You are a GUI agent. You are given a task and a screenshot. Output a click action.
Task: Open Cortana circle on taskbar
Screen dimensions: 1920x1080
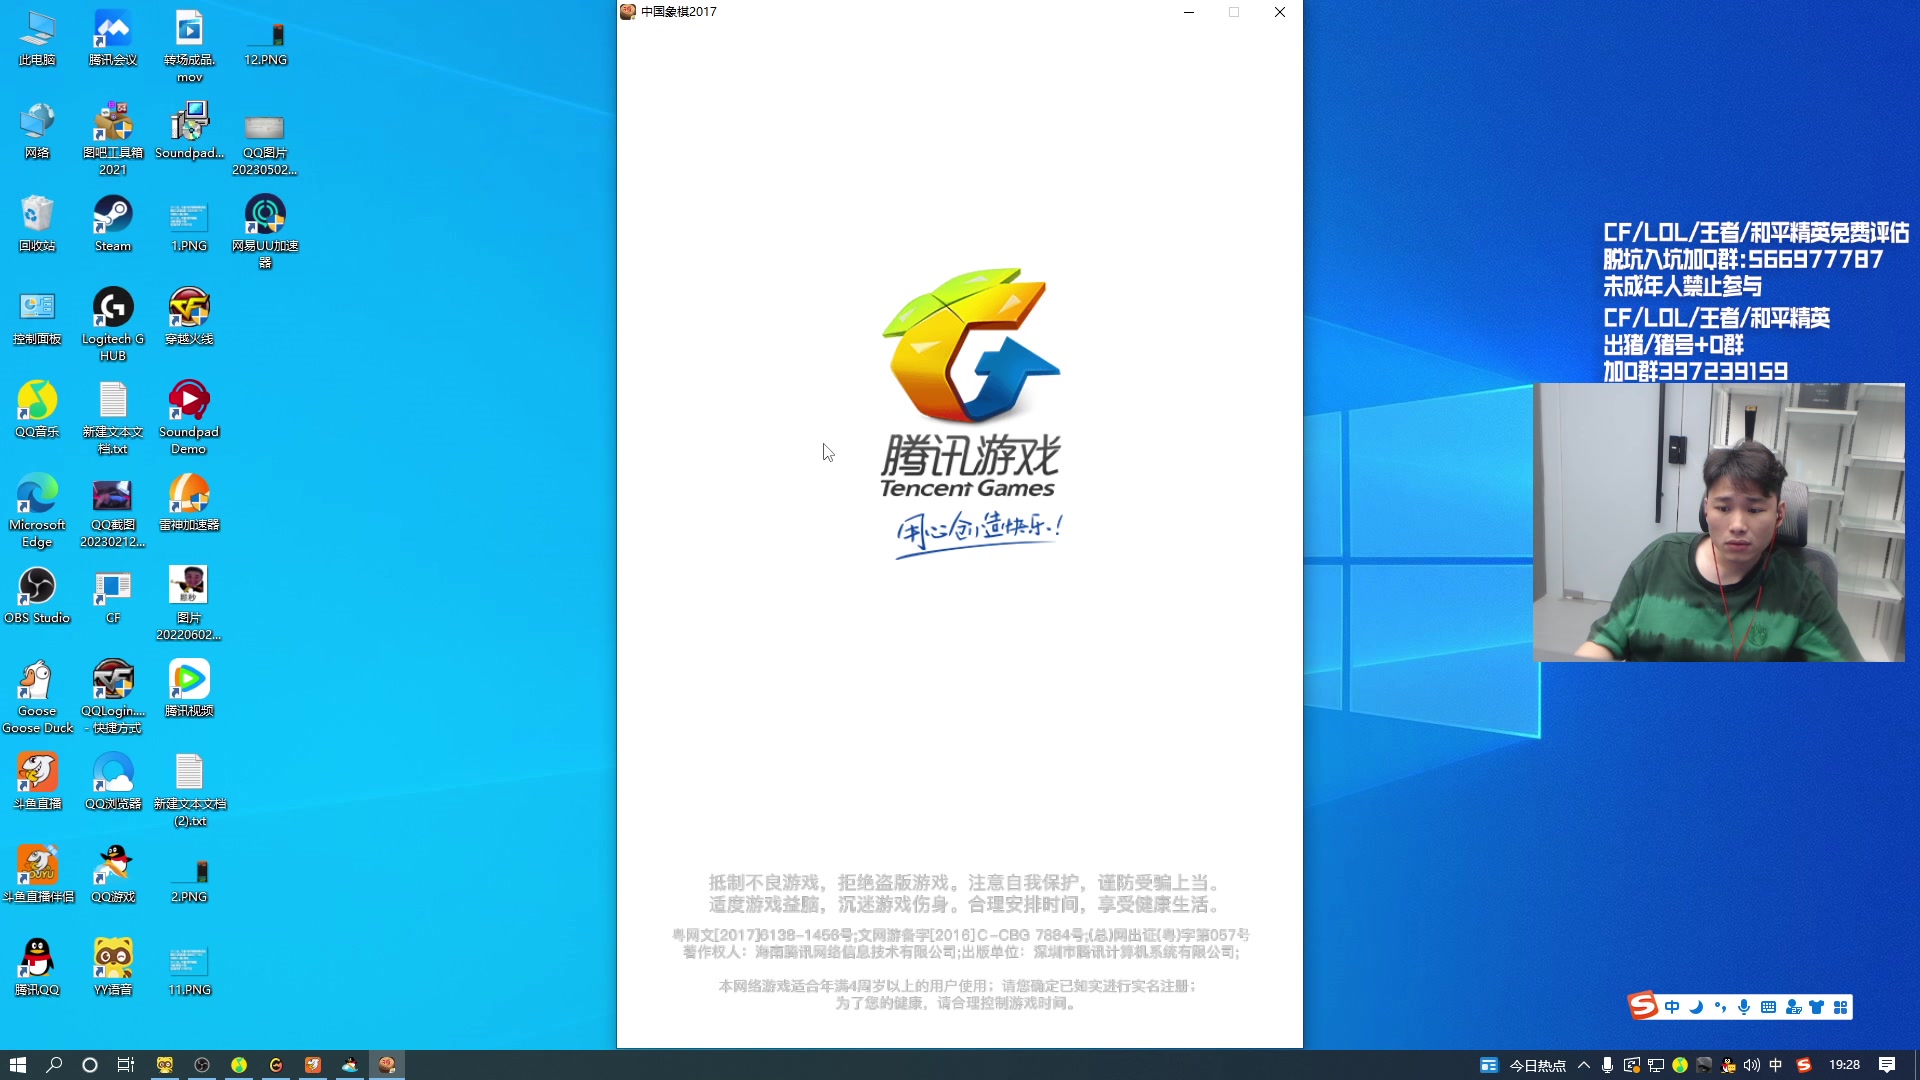(x=90, y=1065)
